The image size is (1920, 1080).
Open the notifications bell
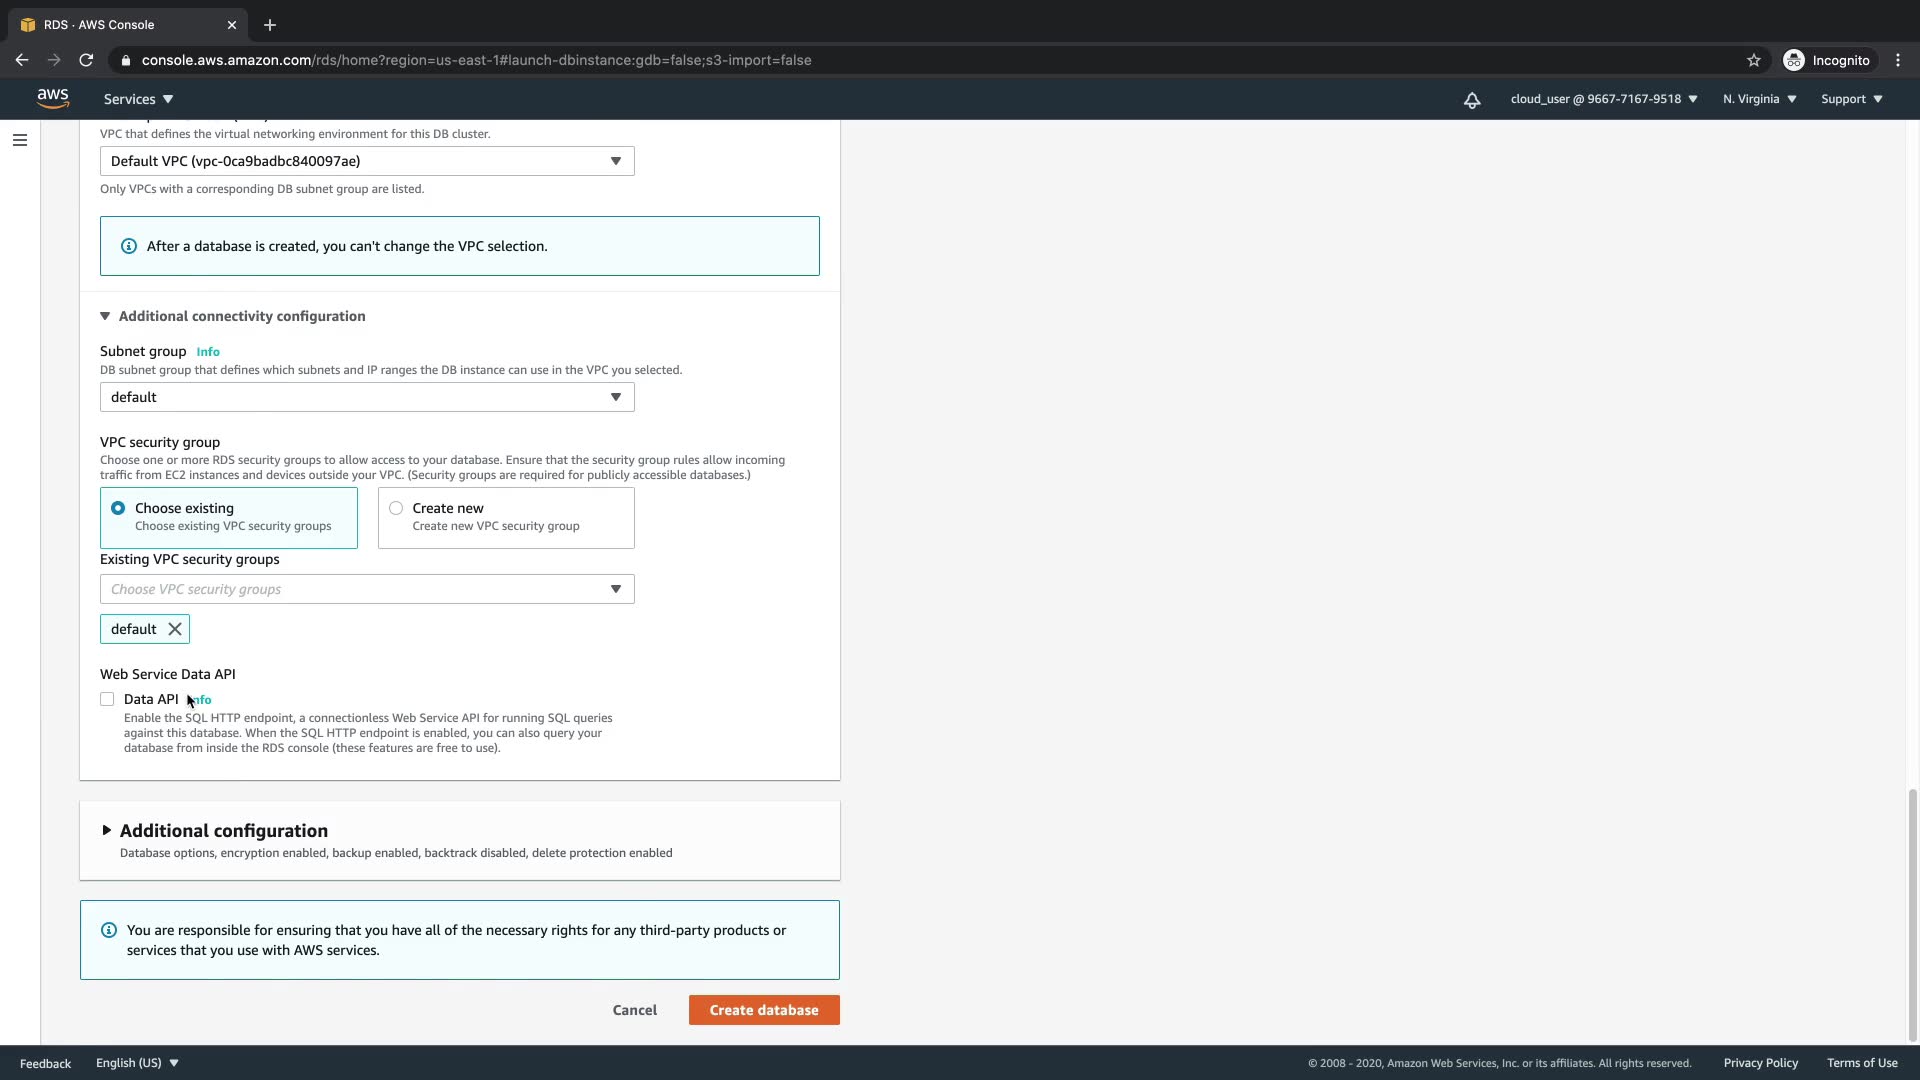pos(1472,99)
